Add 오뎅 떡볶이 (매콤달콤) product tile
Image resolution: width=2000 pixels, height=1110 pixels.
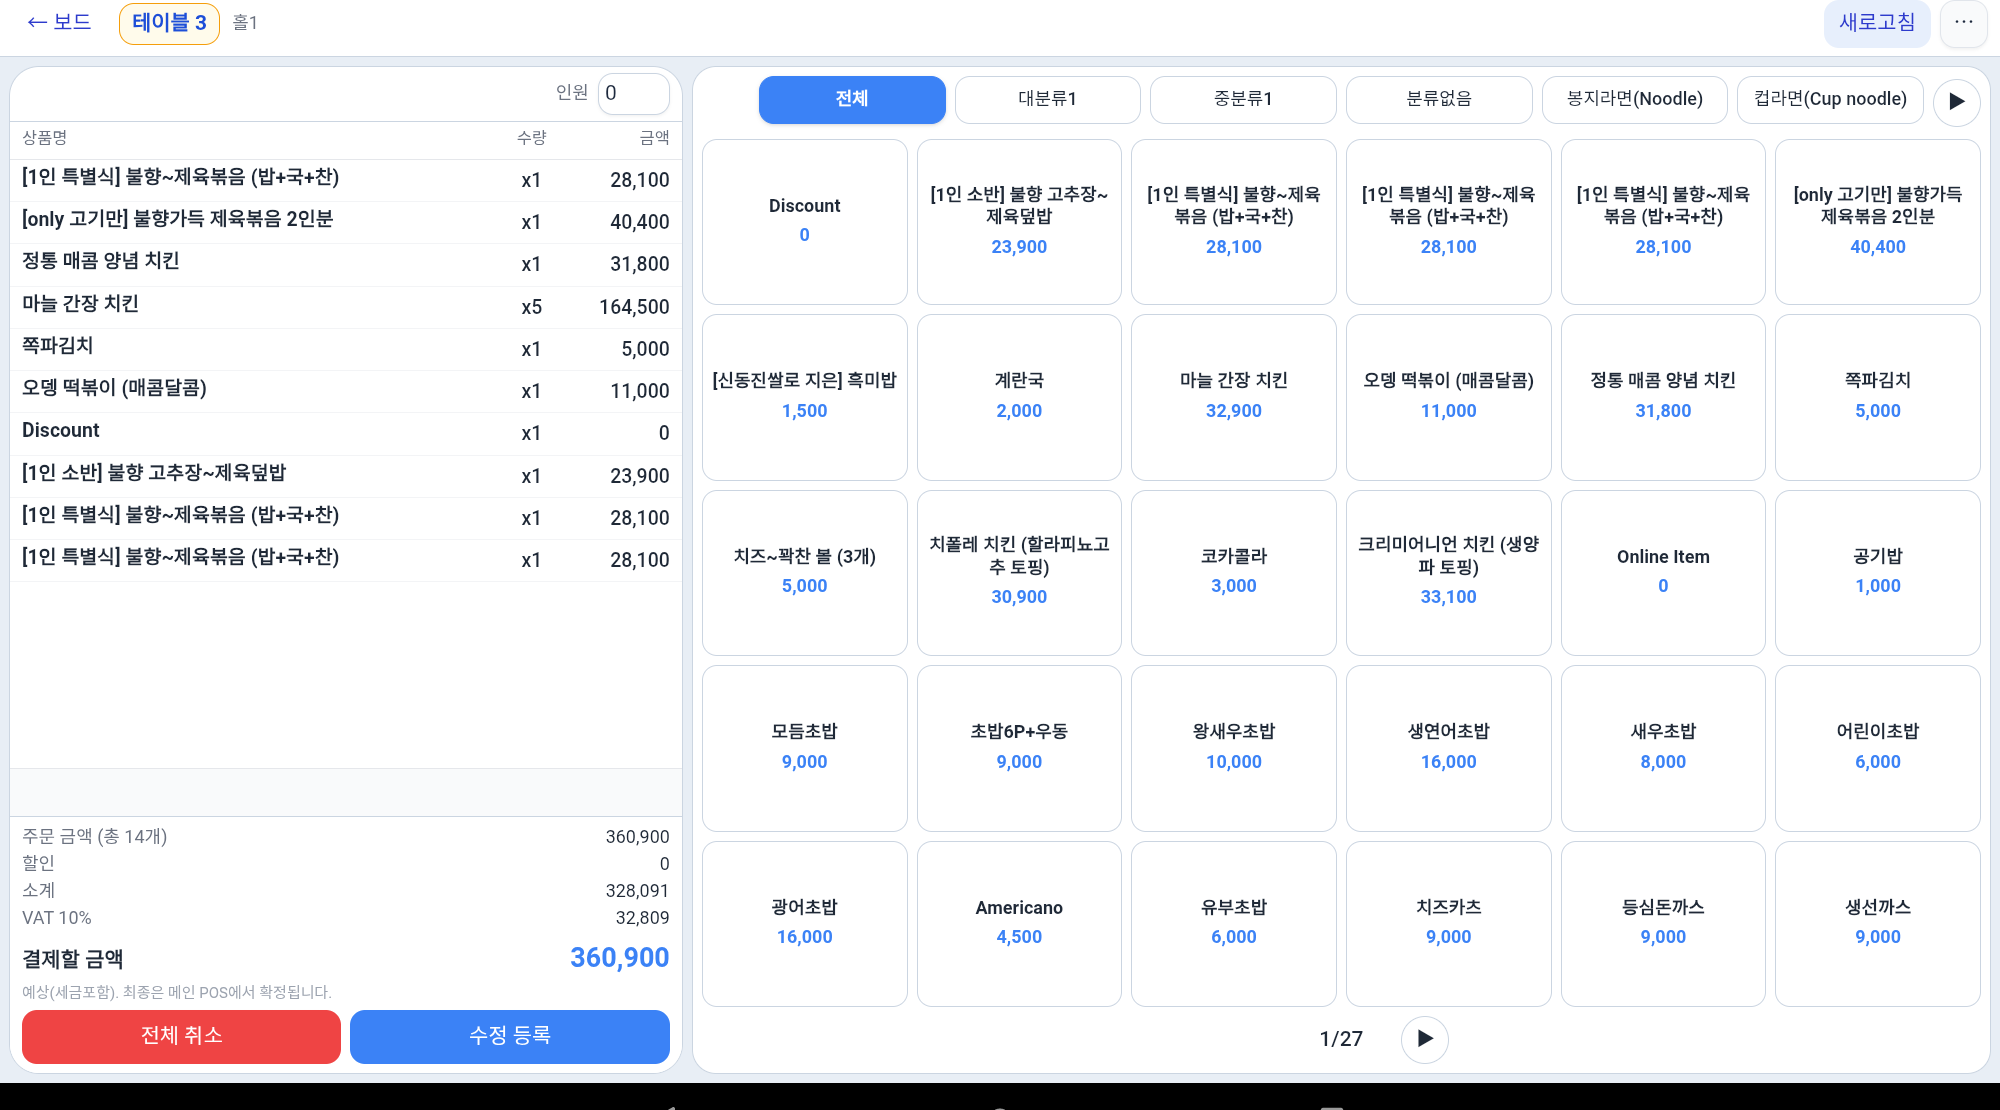click(x=1448, y=397)
